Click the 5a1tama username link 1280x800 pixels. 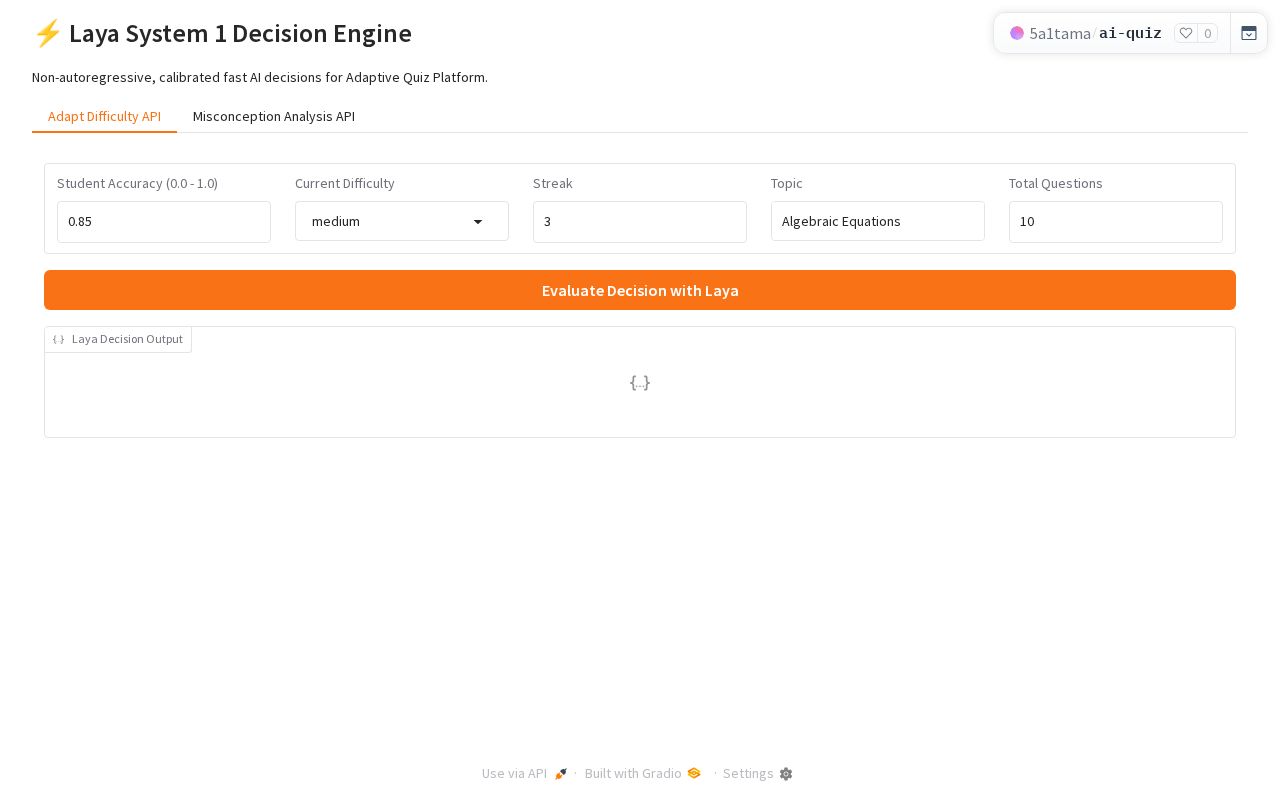pyautogui.click(x=1060, y=33)
